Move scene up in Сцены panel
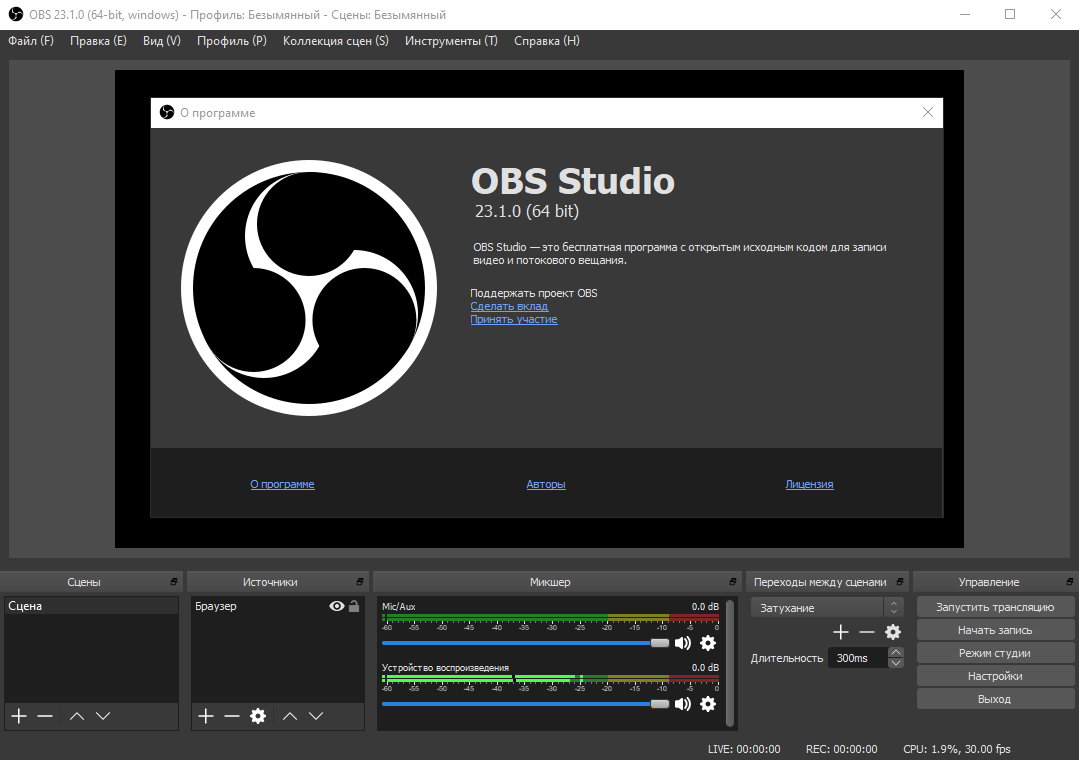The height and width of the screenshot is (760, 1079). click(77, 717)
